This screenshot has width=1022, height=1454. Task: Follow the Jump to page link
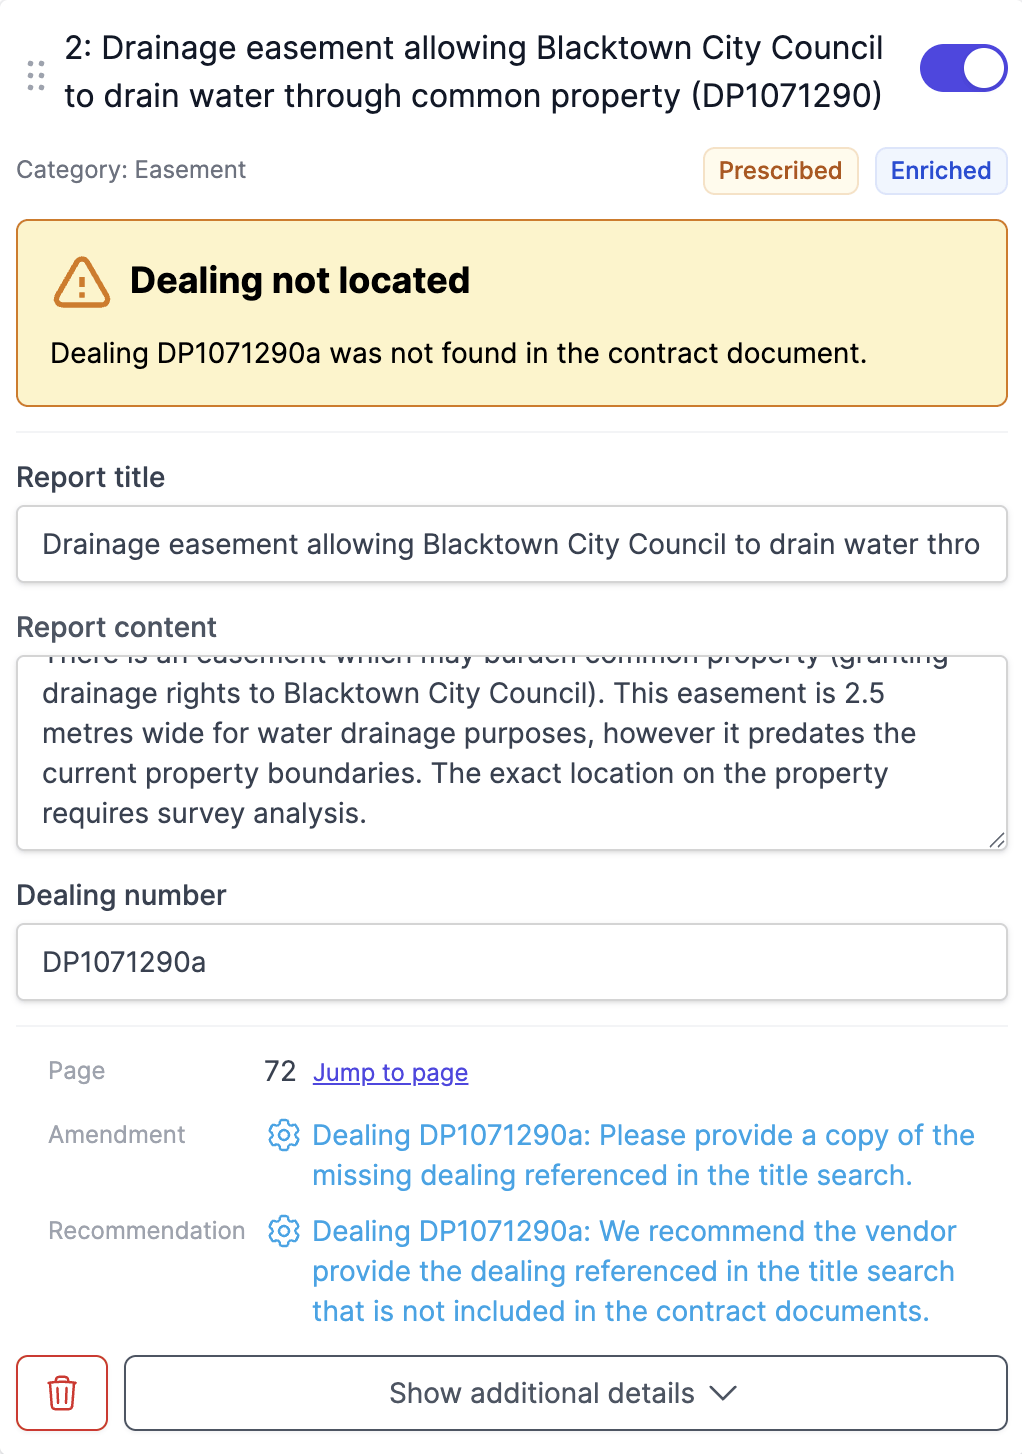(390, 1073)
